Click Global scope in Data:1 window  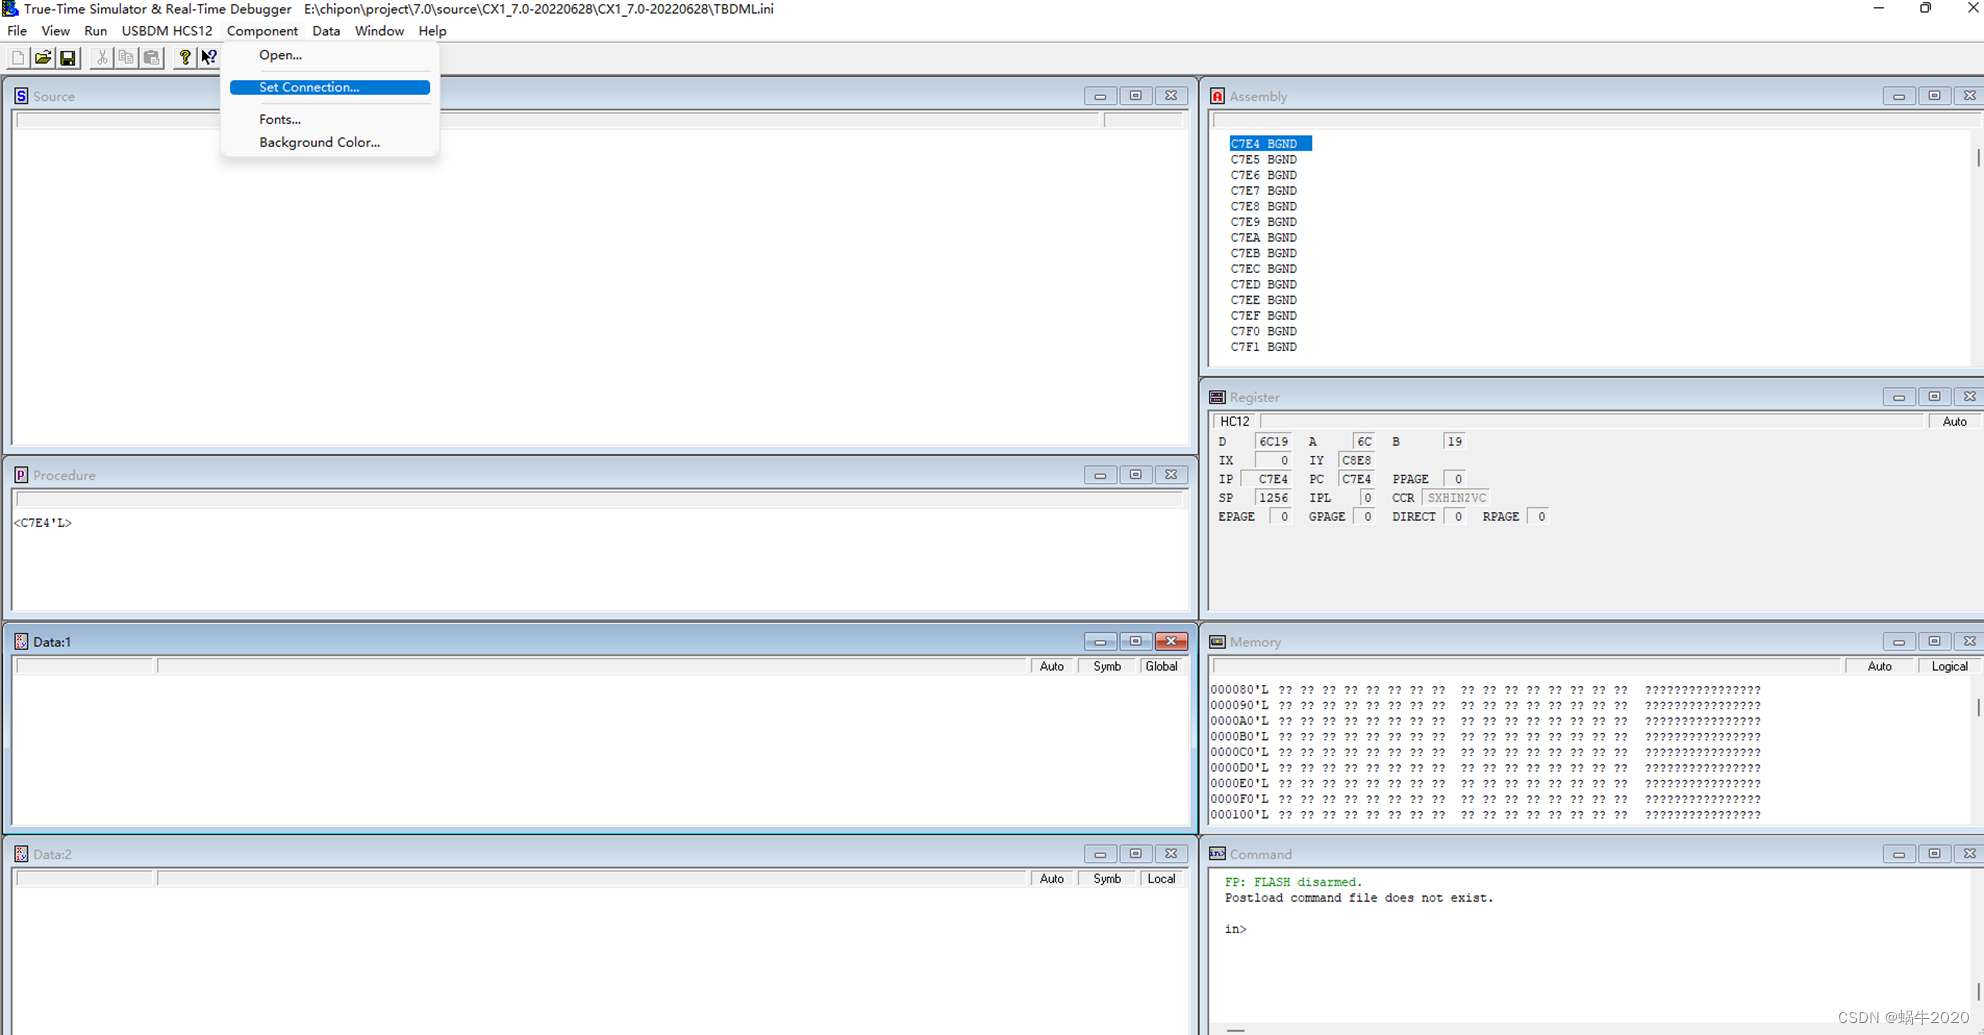coord(1161,666)
